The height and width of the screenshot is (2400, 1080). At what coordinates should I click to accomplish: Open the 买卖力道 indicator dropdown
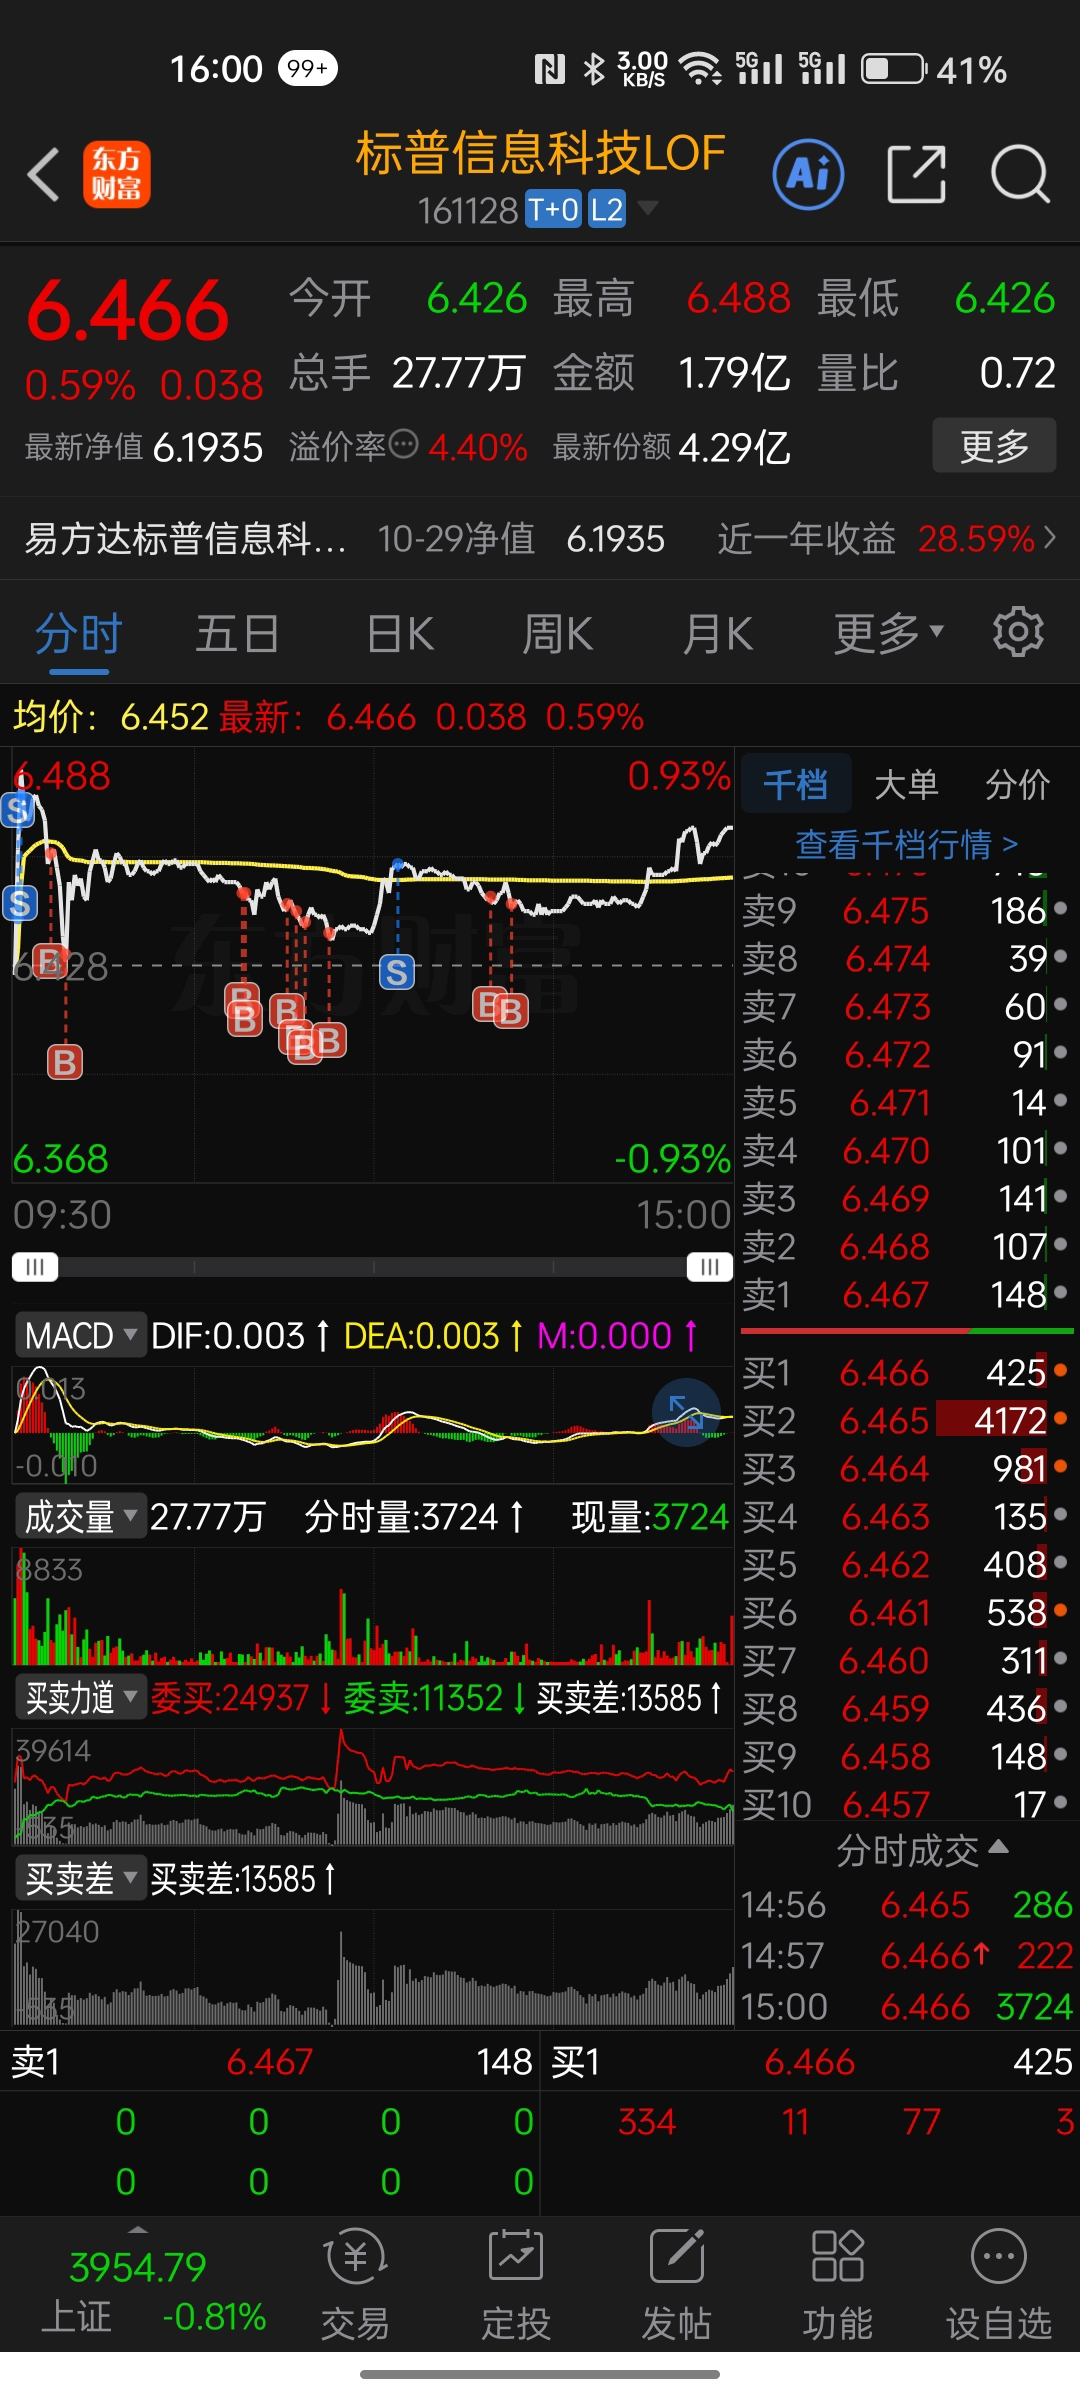tap(80, 1698)
